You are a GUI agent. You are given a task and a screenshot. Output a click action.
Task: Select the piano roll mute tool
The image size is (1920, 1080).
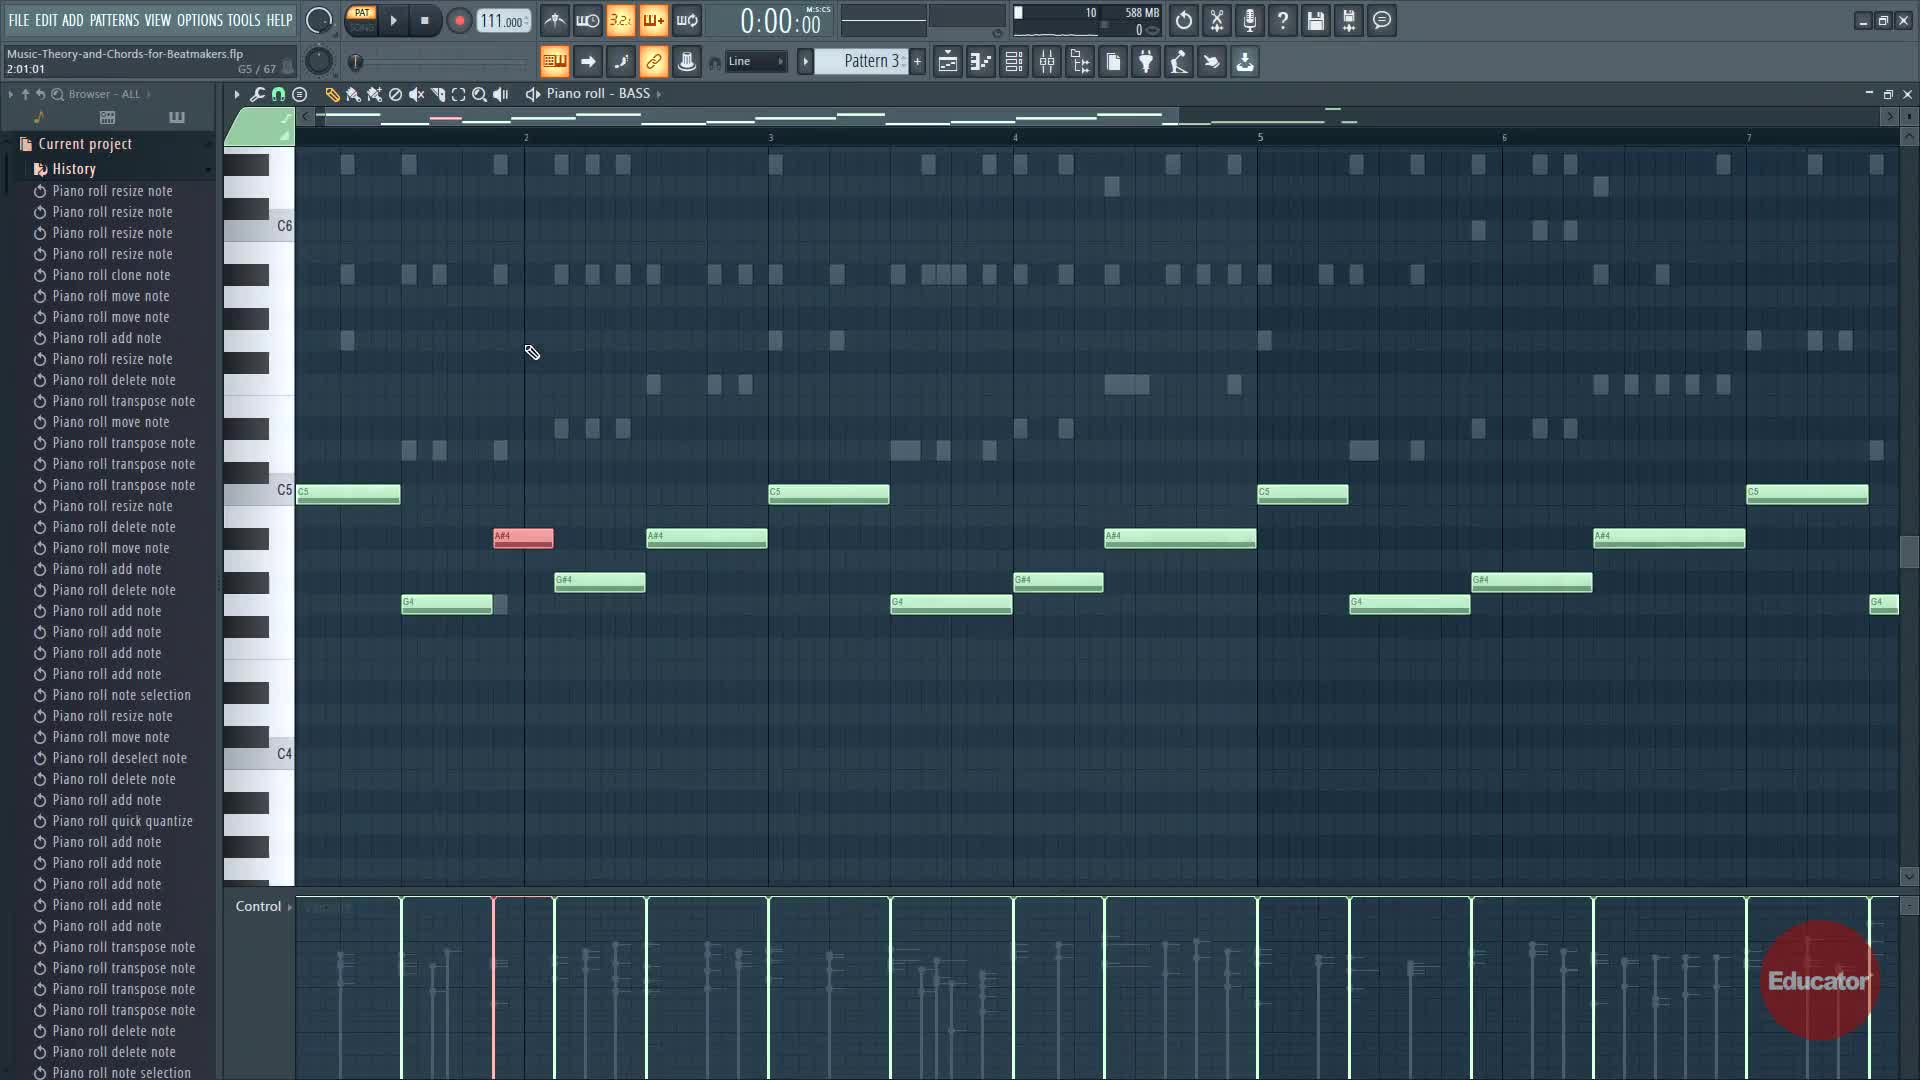pyautogui.click(x=416, y=94)
